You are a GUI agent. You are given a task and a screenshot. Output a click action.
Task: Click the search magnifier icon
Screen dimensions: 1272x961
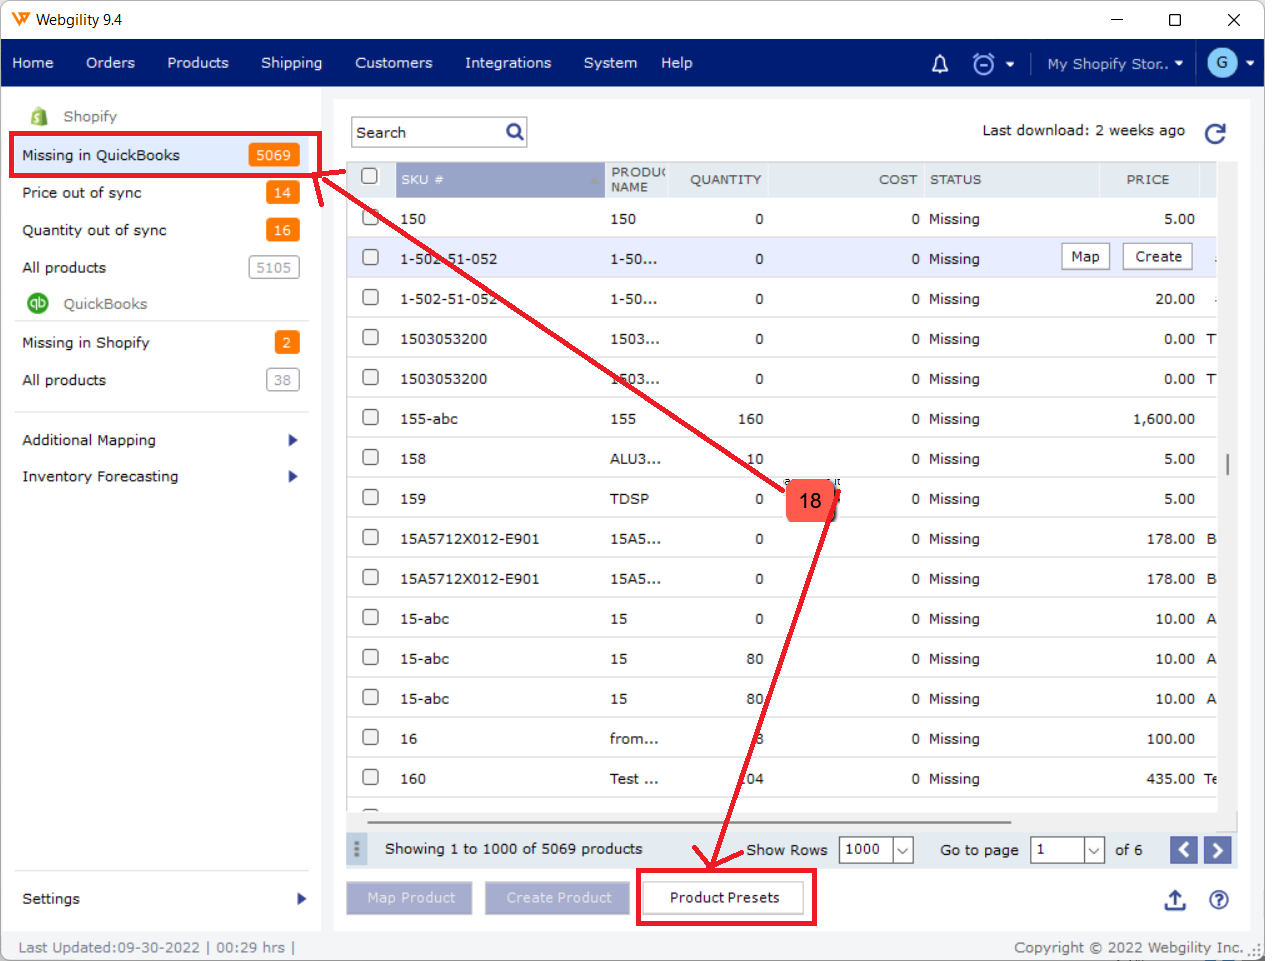coord(514,132)
